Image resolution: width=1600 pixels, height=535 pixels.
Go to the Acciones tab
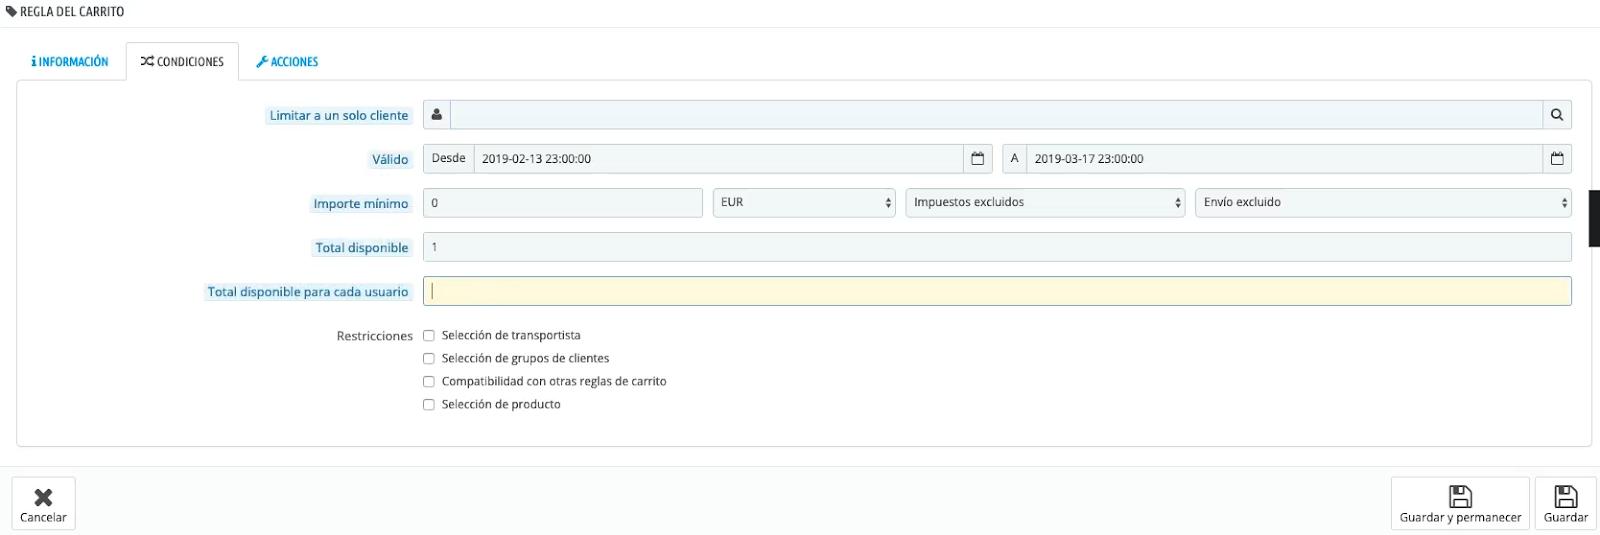coord(287,62)
